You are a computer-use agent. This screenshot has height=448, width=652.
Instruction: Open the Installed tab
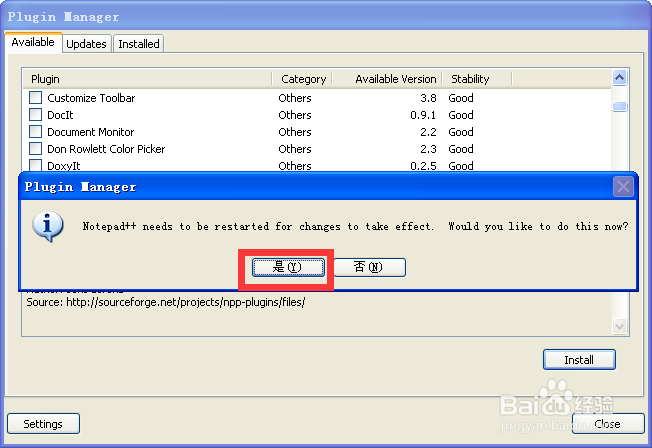pyautogui.click(x=139, y=44)
